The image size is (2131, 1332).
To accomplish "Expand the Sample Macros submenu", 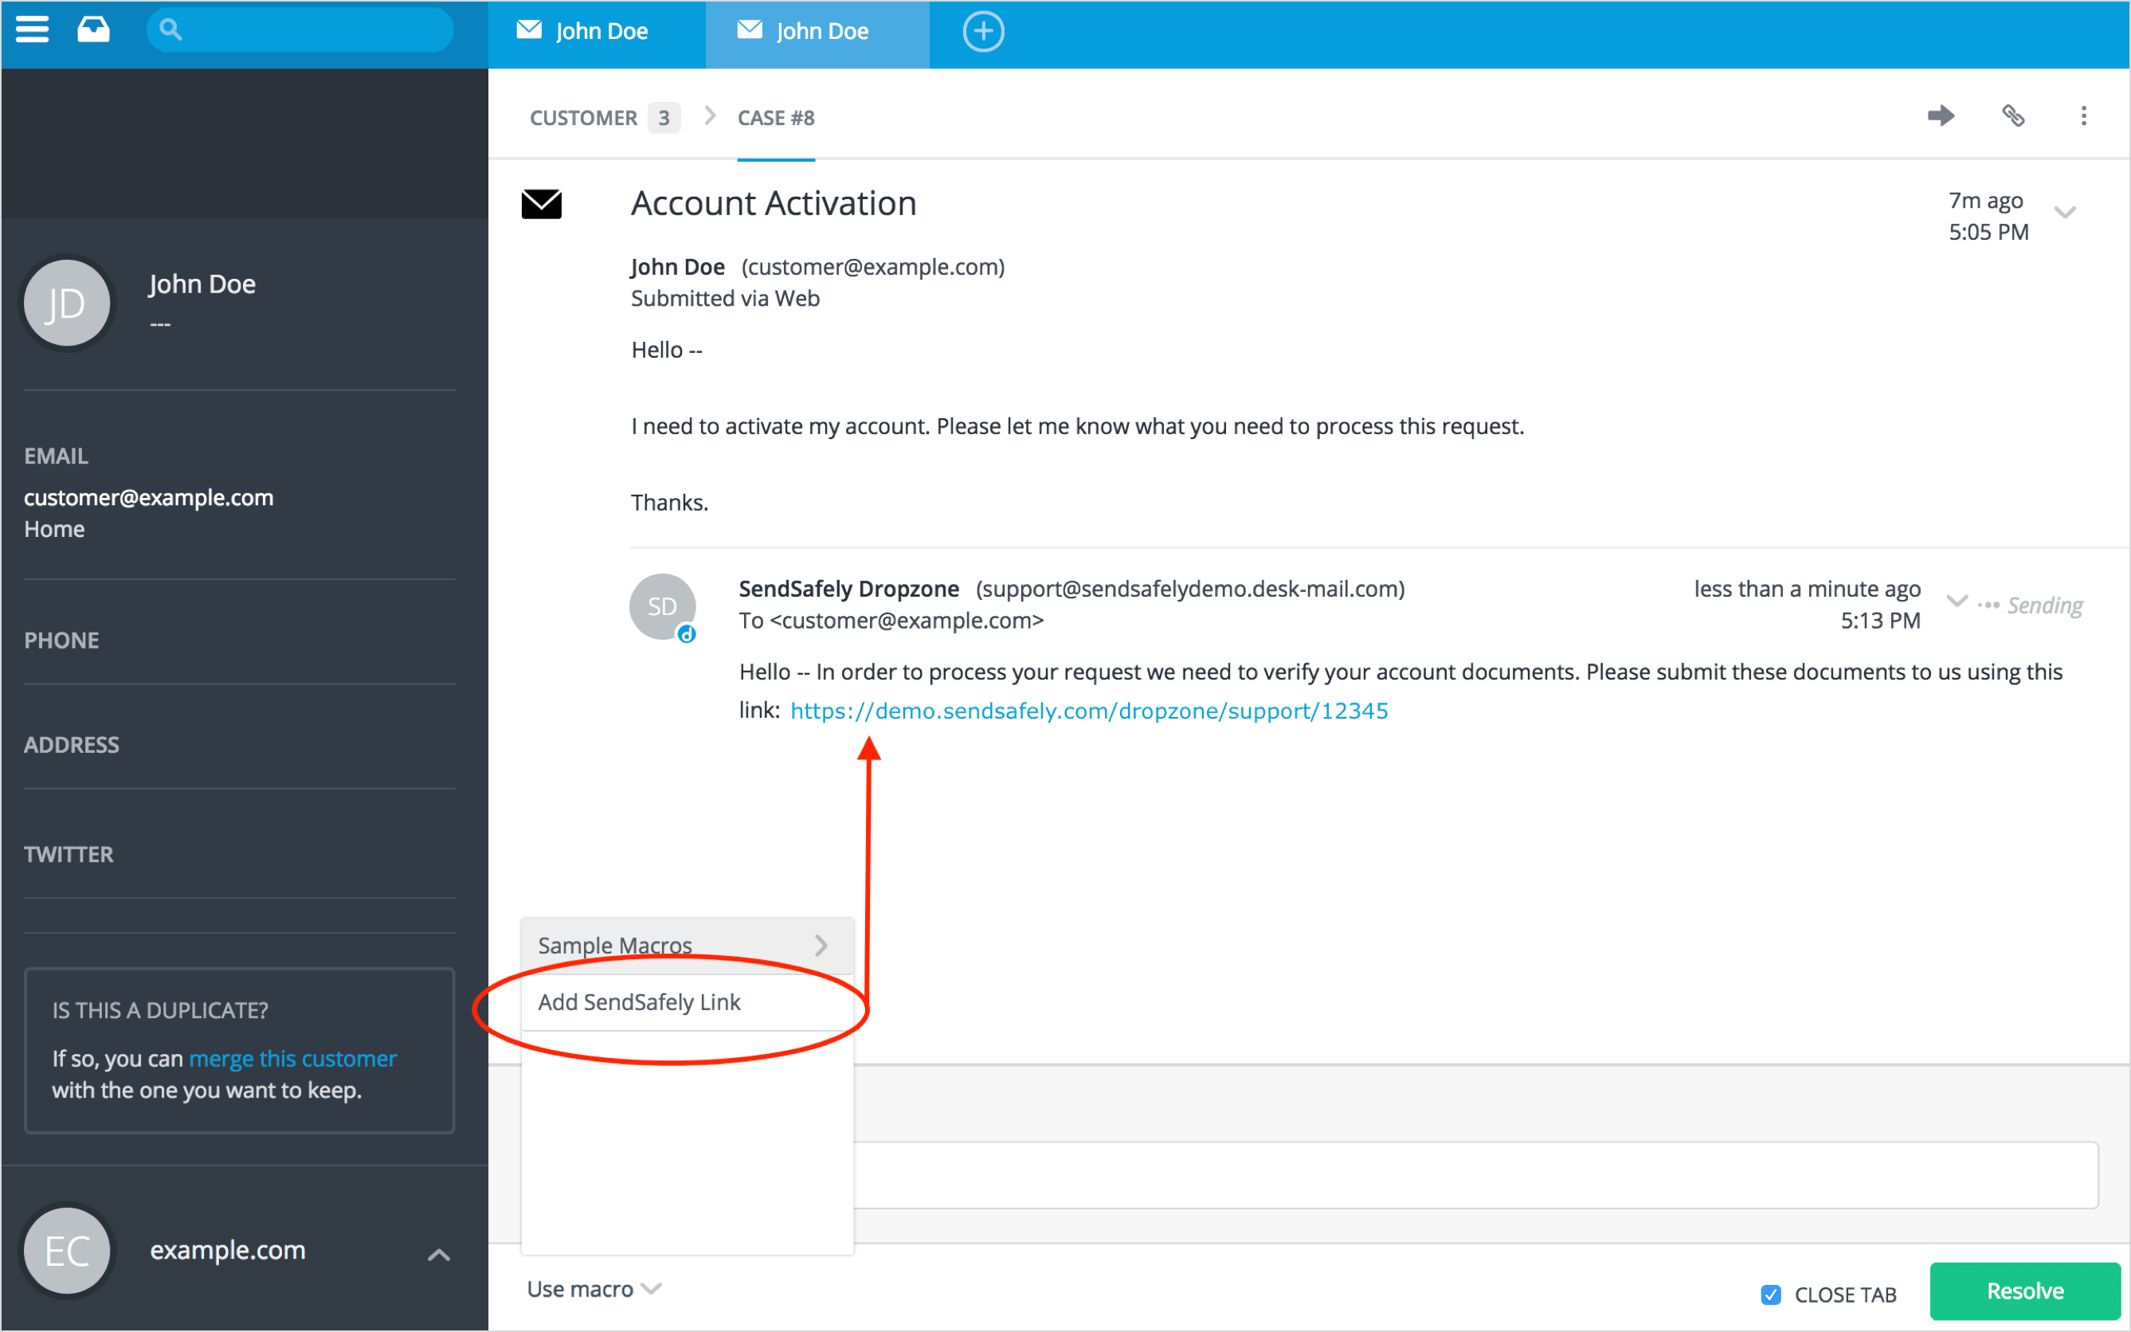I will click(687, 944).
